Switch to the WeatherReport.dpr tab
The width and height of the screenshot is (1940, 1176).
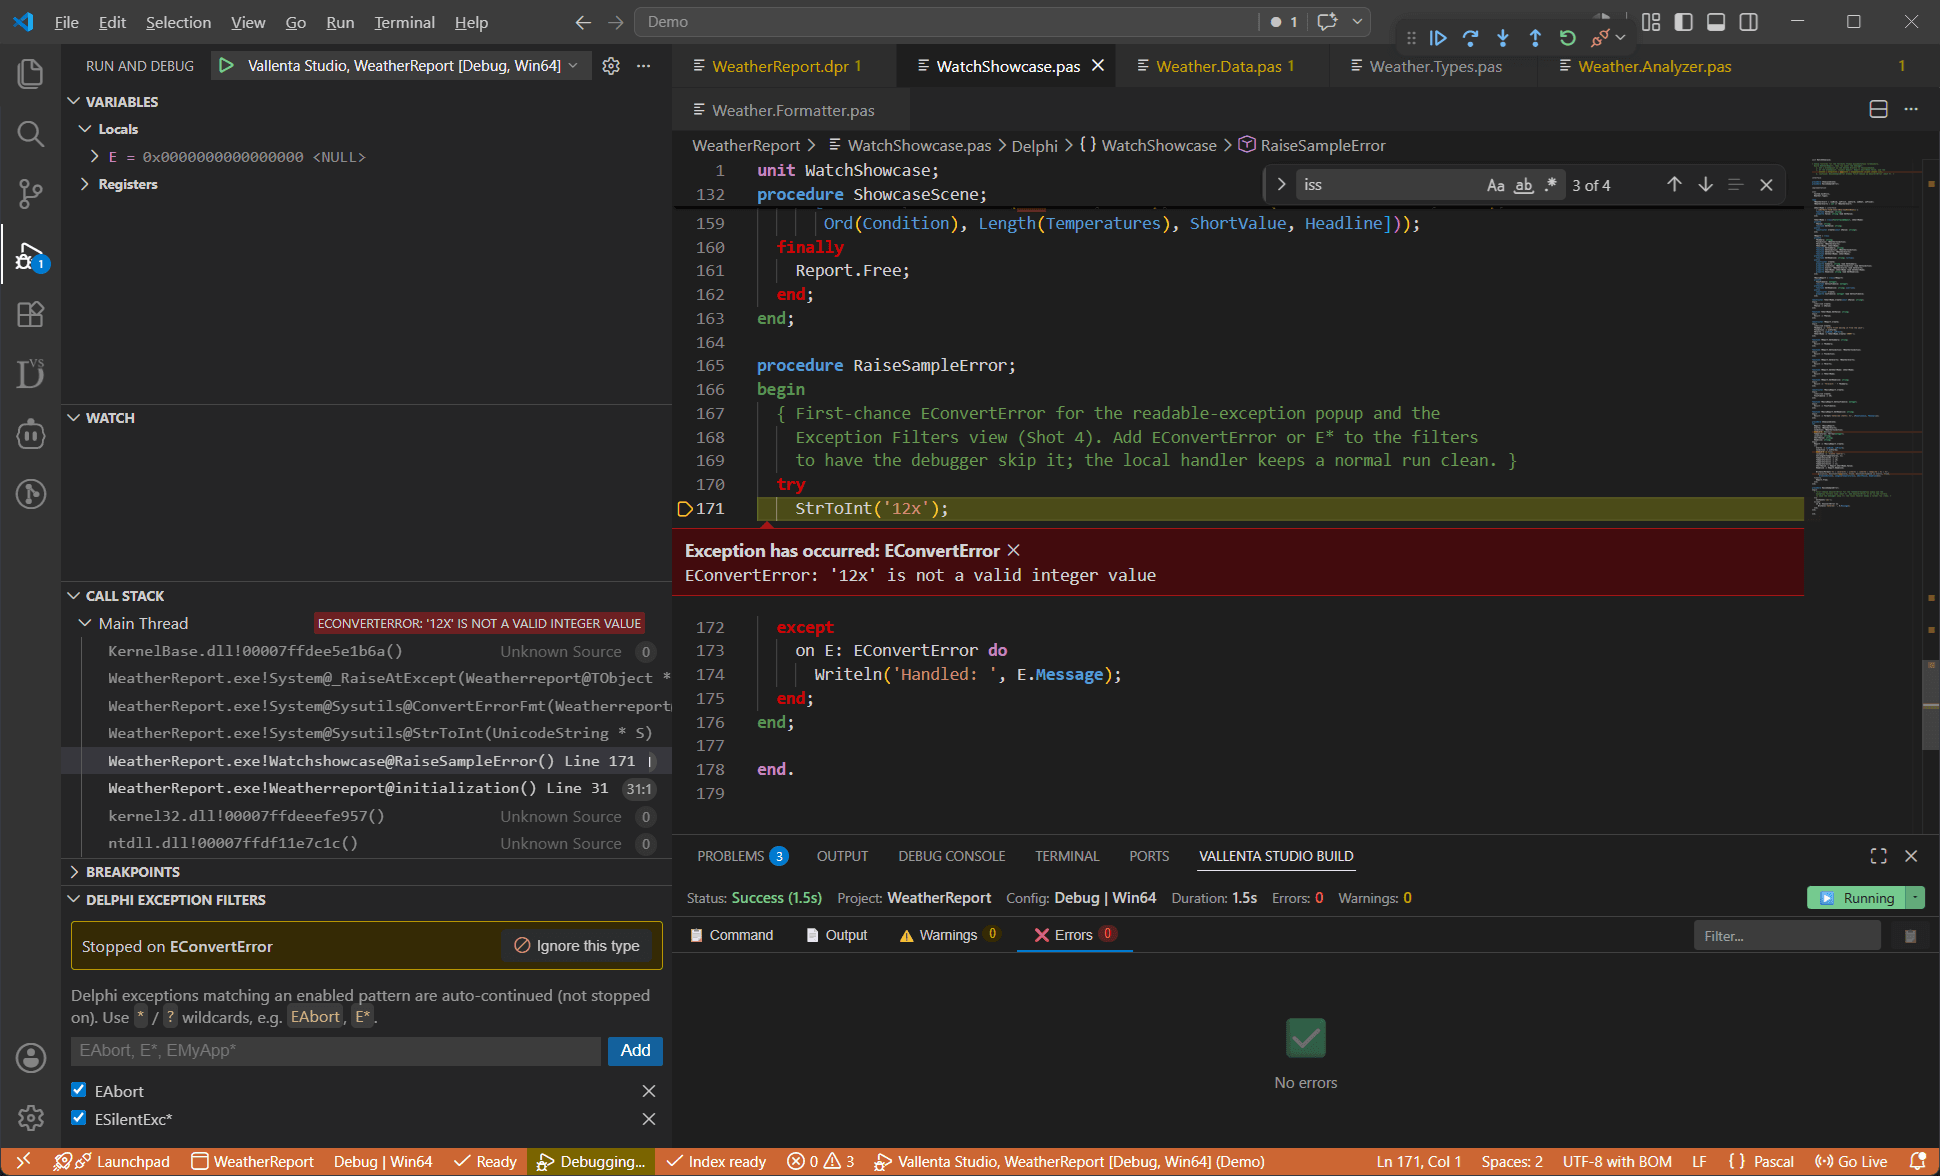tap(780, 66)
